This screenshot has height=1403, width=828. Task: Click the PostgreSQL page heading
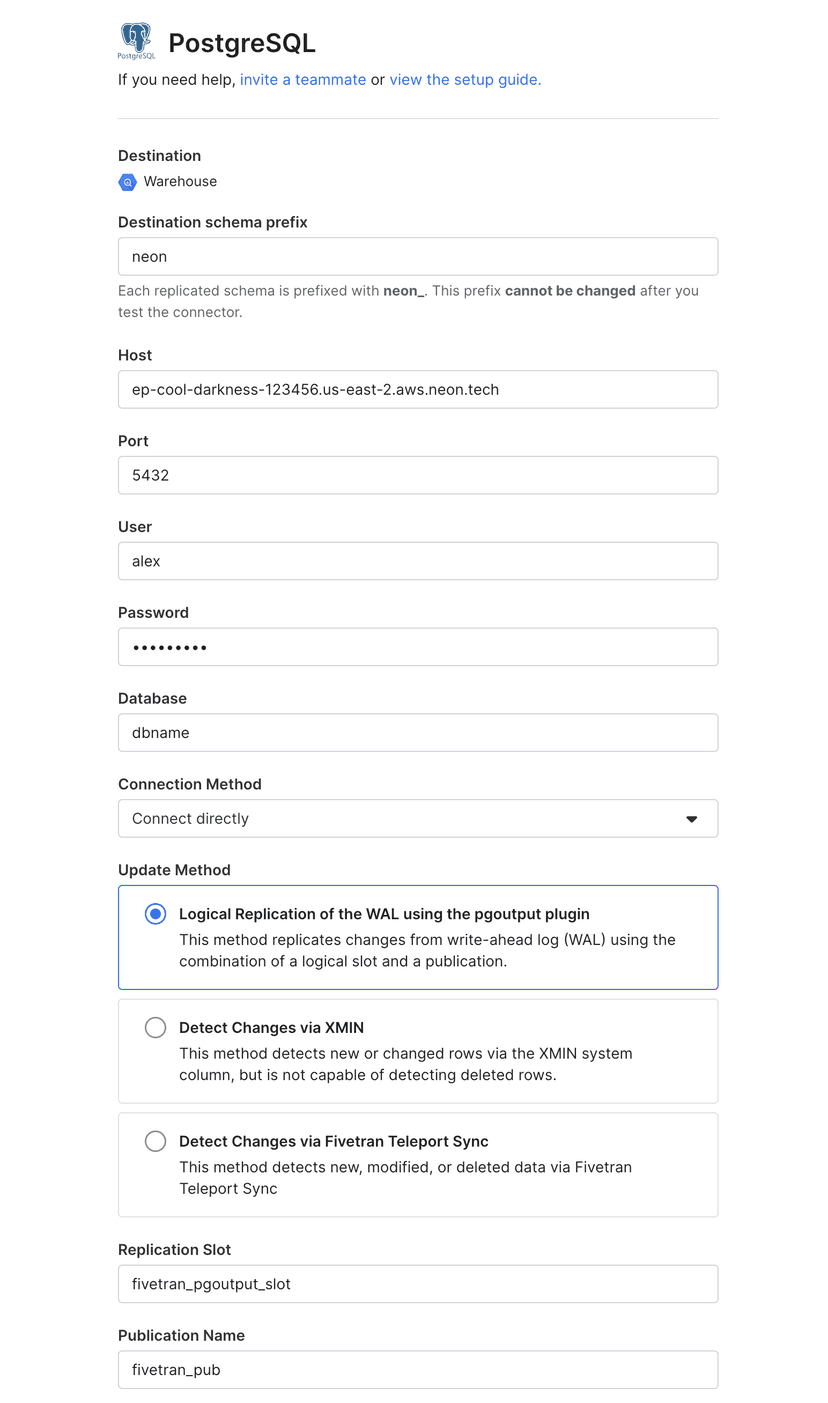tap(242, 43)
